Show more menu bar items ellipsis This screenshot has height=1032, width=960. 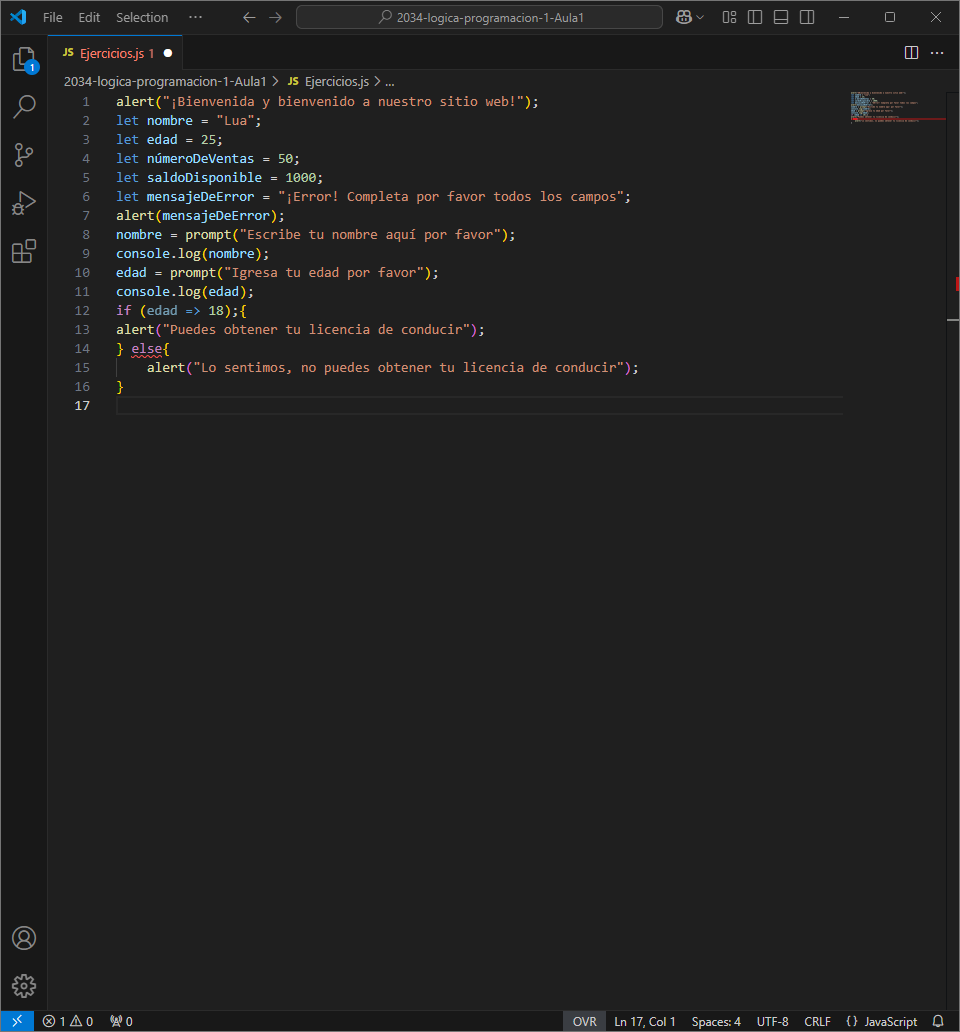click(195, 18)
